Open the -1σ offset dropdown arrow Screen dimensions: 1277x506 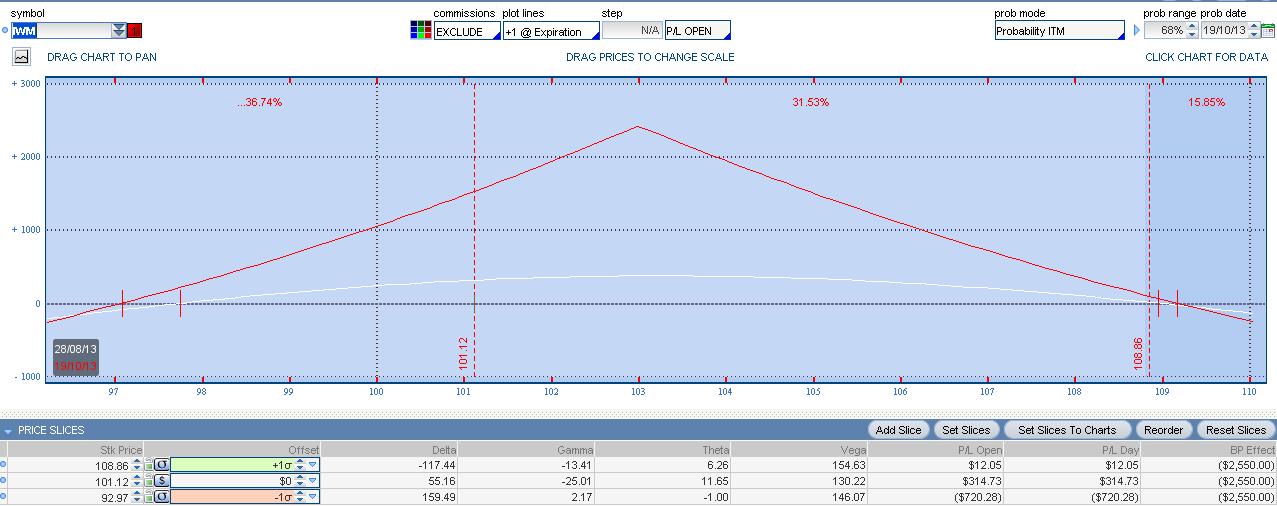(x=312, y=497)
